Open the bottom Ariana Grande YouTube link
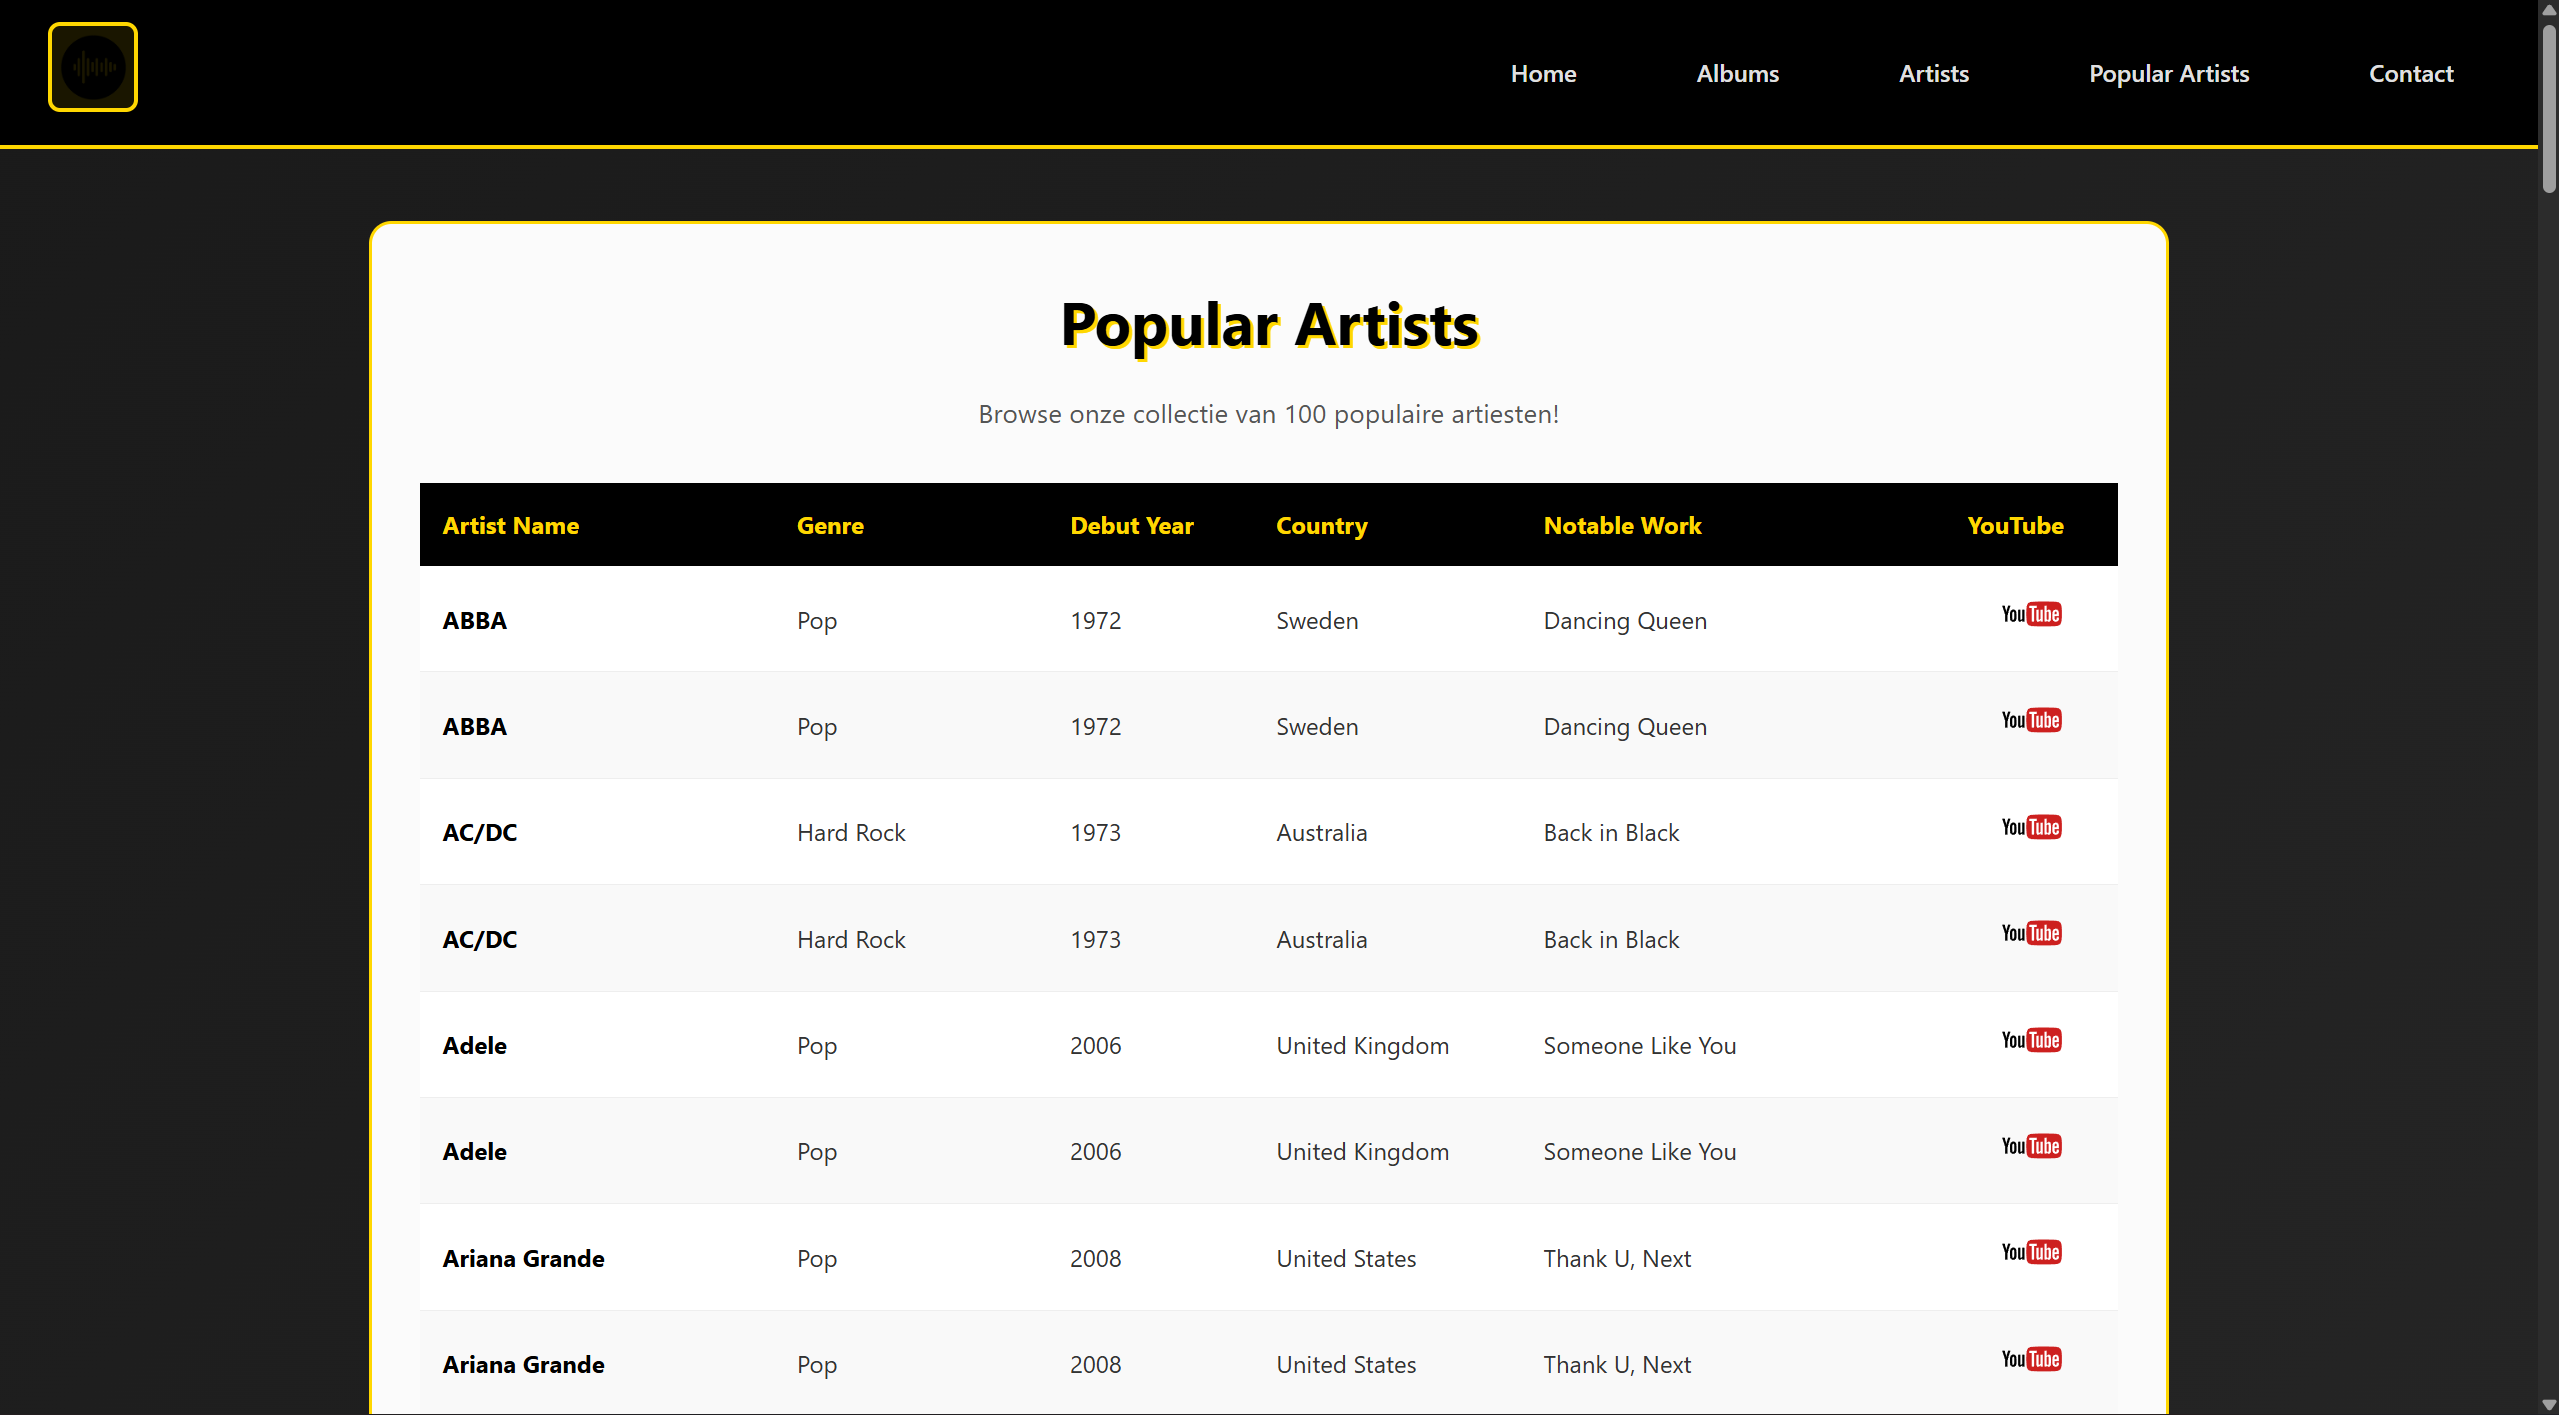This screenshot has height=1415, width=2559. point(2031,1359)
